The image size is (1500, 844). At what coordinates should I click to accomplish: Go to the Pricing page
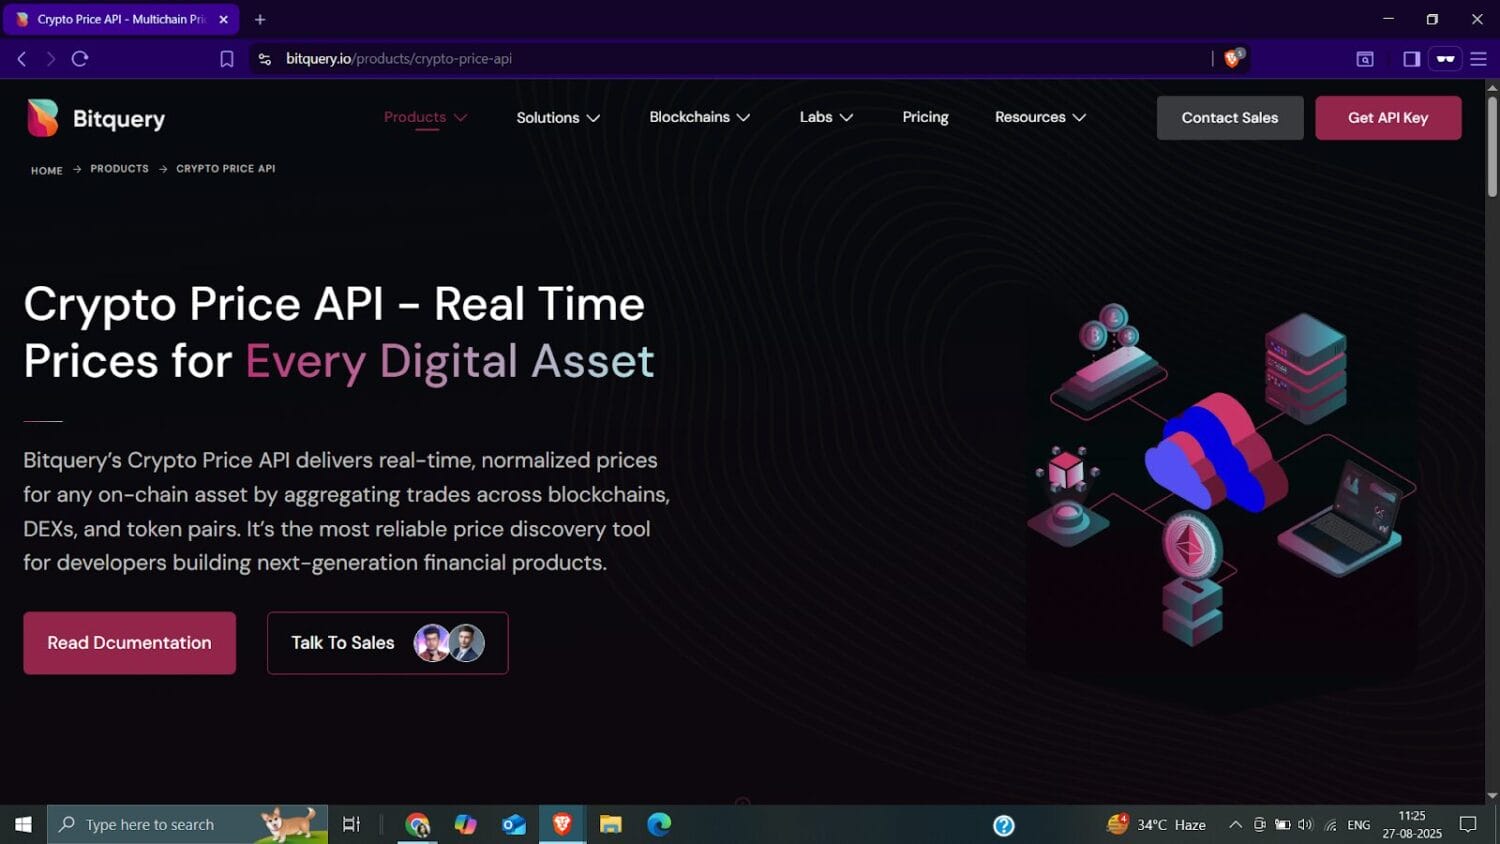(x=925, y=117)
